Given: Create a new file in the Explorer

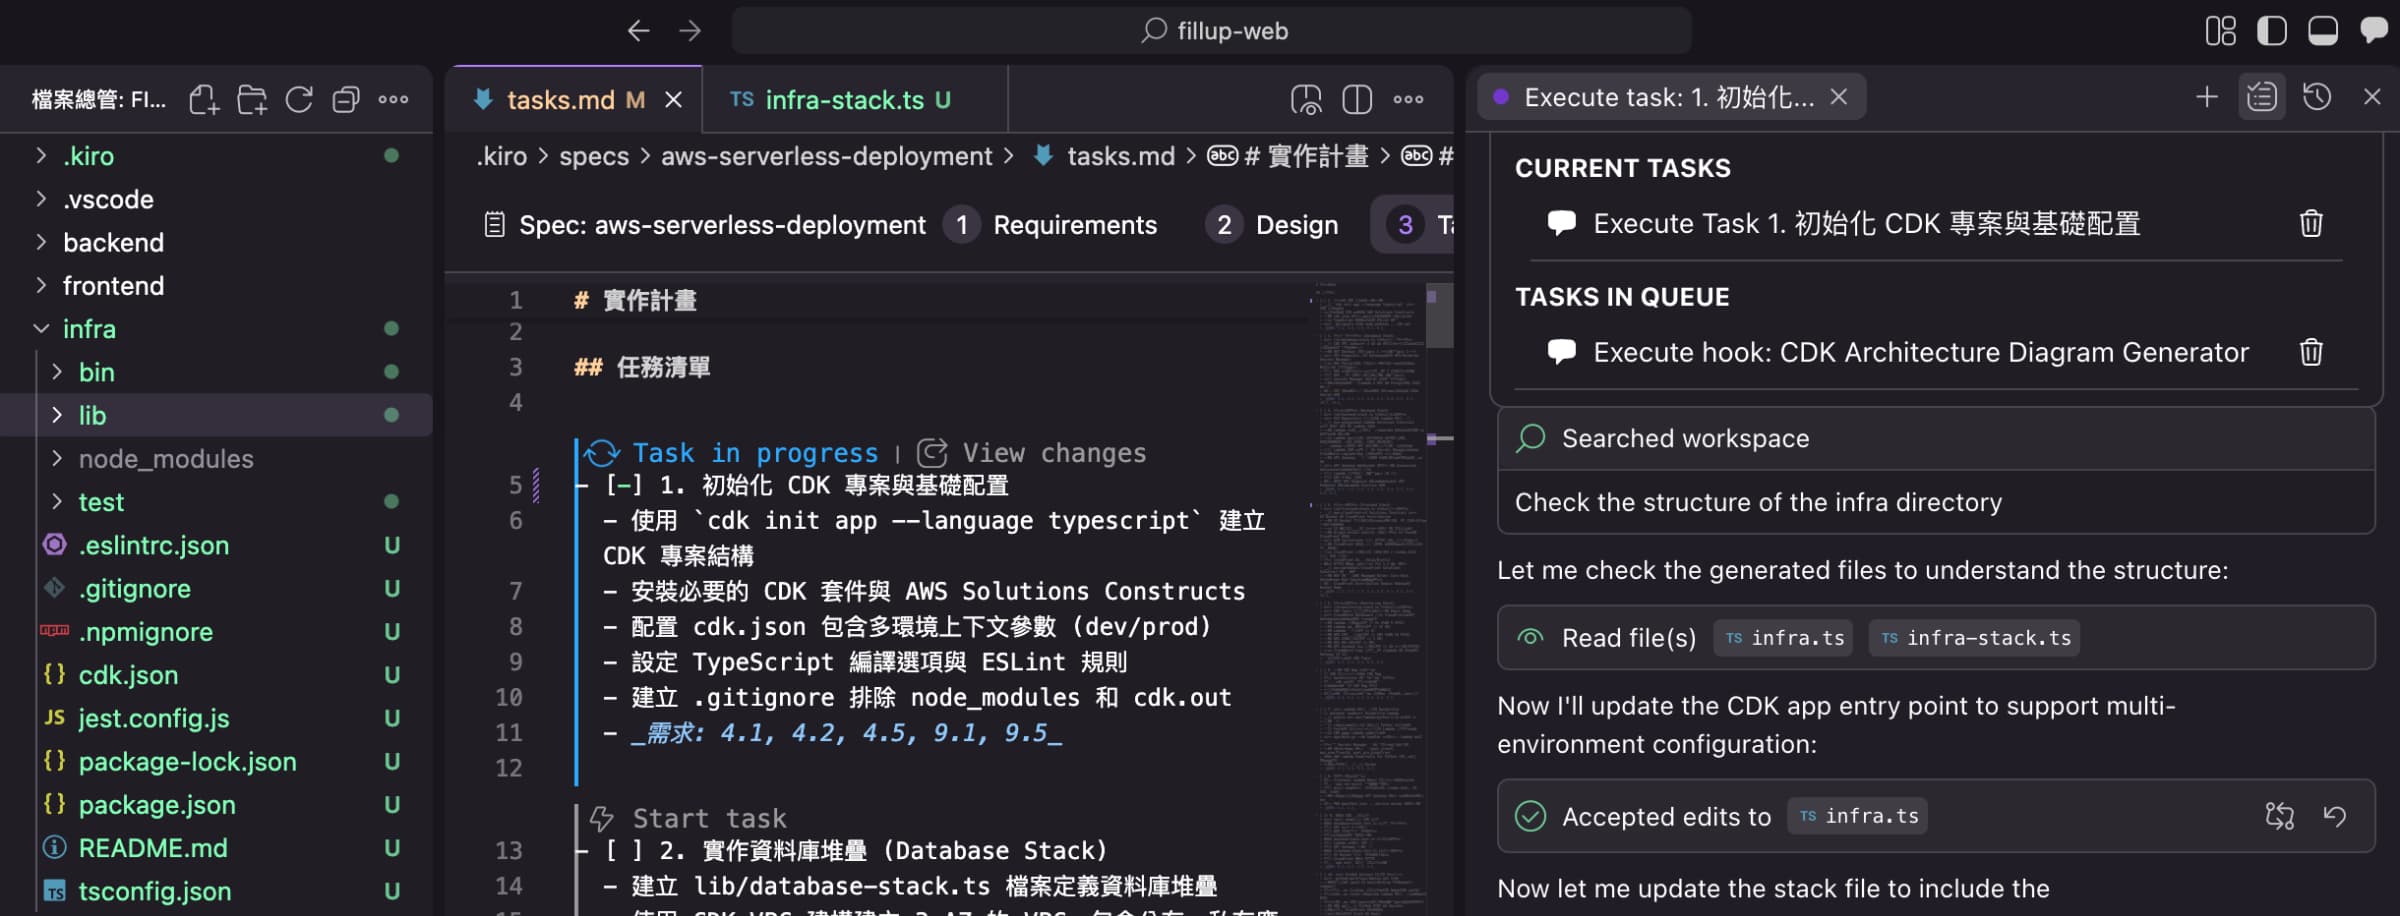Looking at the screenshot, I should [x=204, y=100].
